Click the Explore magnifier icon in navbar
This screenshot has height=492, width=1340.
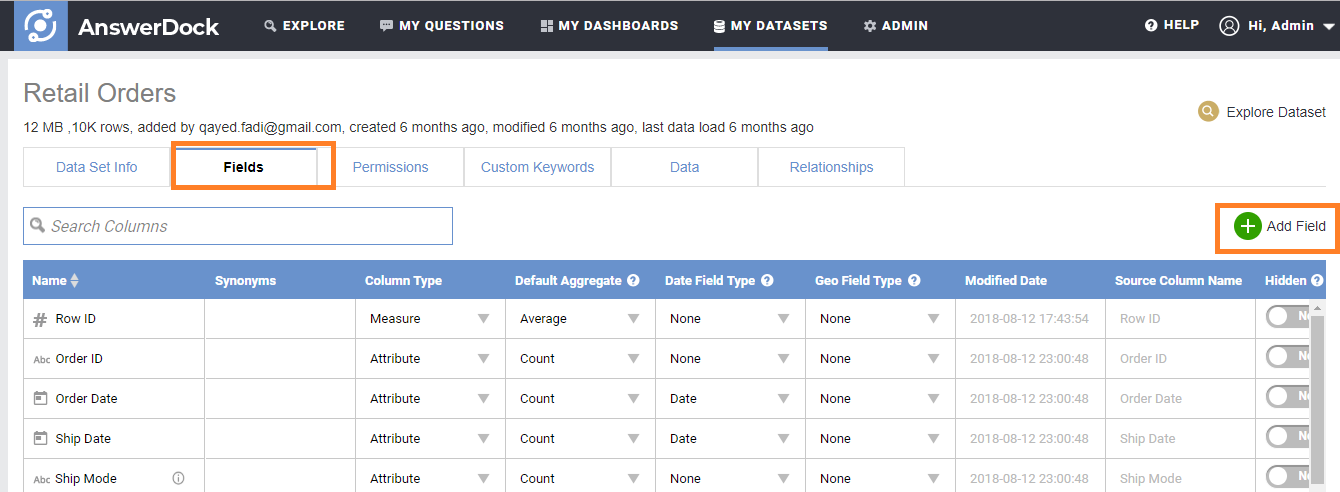(270, 26)
